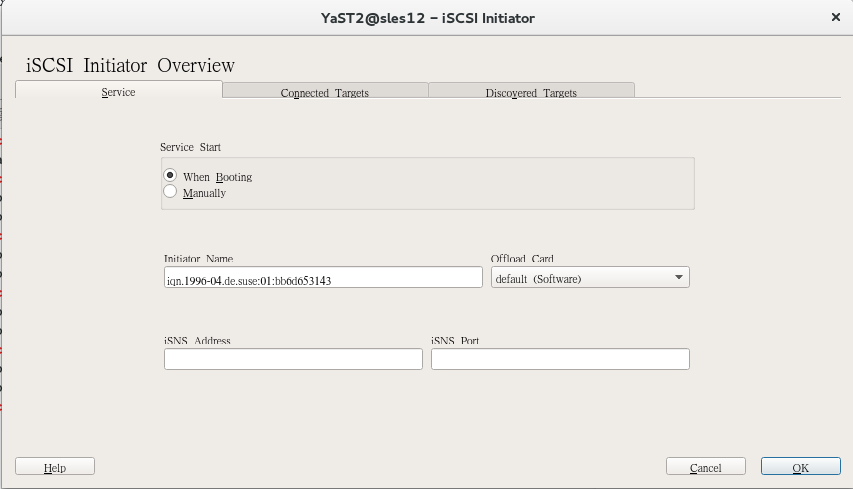Viewport: 853px width, 489px height.
Task: Click the iSNS Address field
Action: tap(293, 359)
